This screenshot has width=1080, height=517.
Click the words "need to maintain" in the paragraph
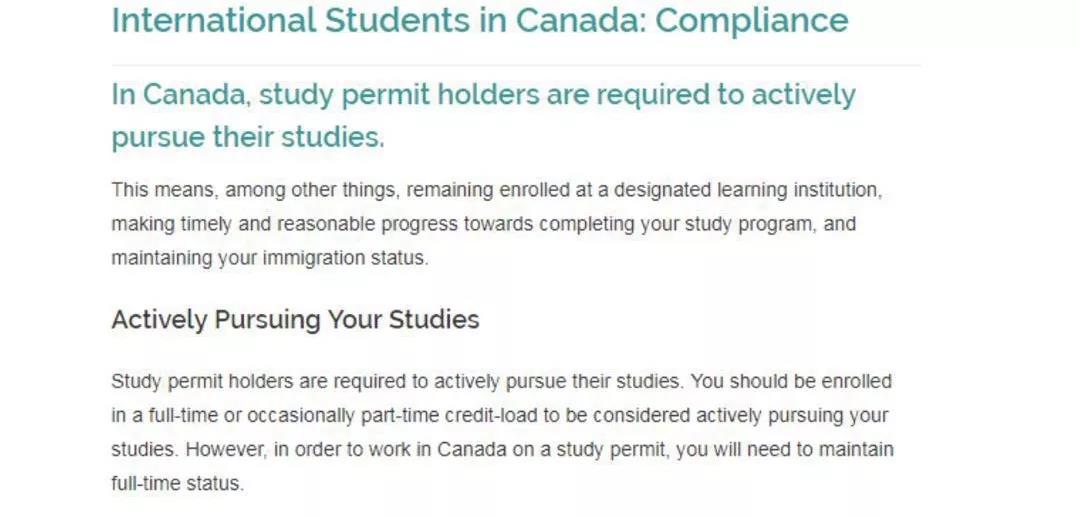820,450
